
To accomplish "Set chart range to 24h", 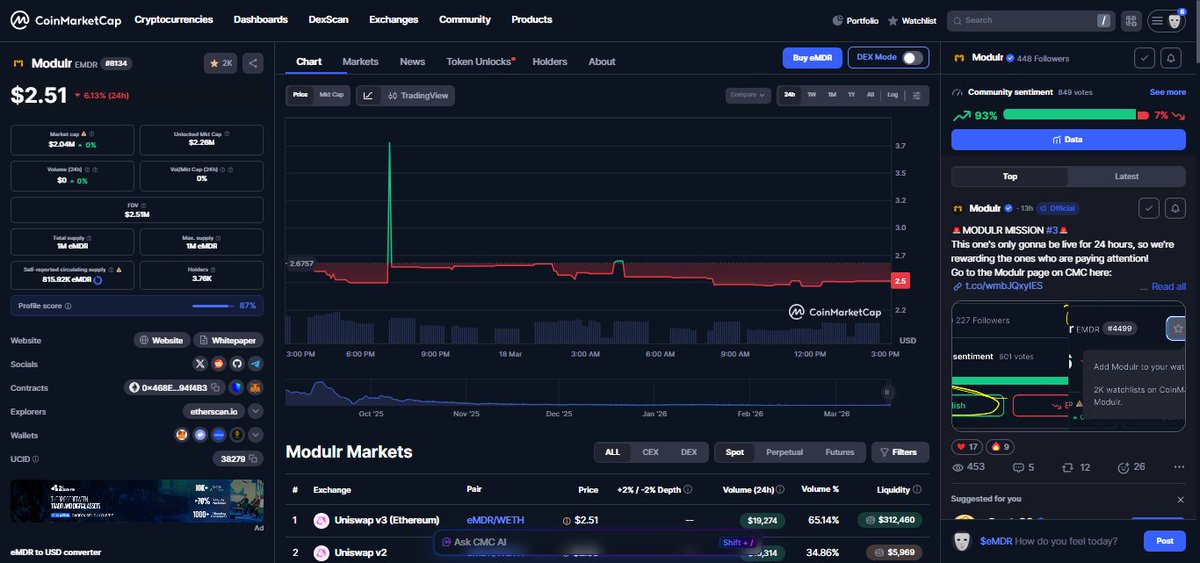I will pos(790,95).
